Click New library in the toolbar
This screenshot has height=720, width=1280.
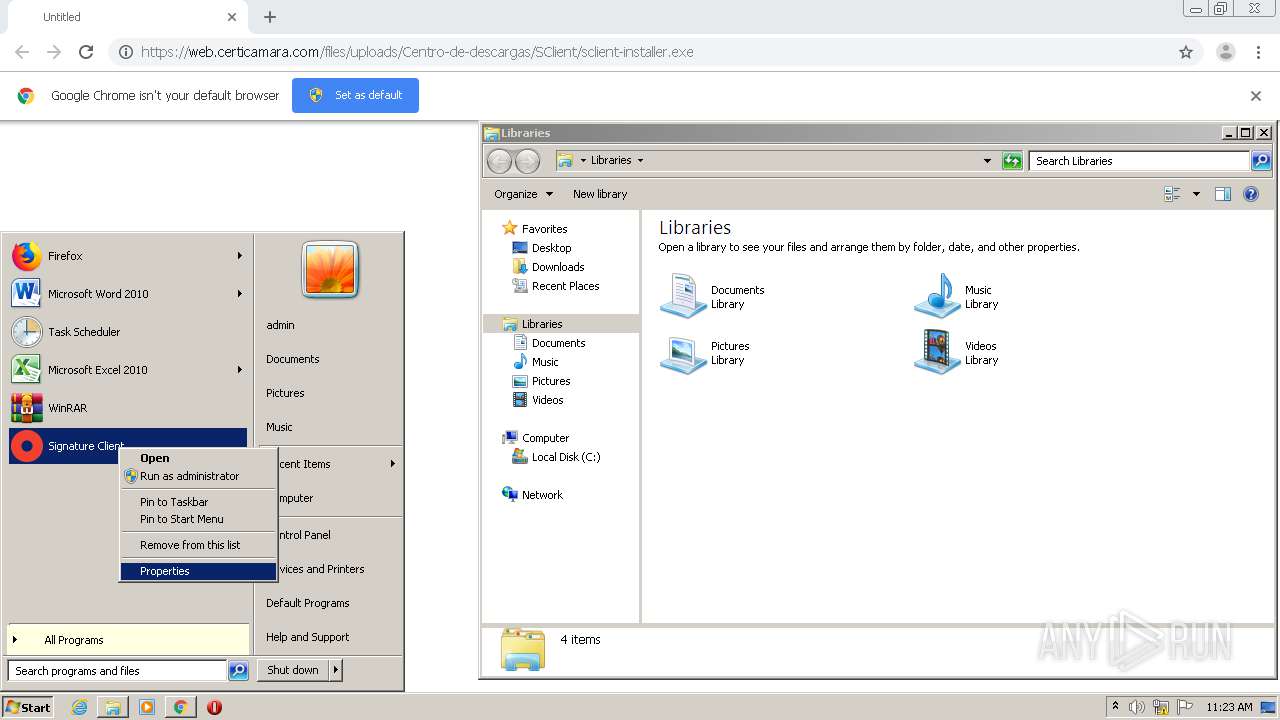(x=600, y=194)
